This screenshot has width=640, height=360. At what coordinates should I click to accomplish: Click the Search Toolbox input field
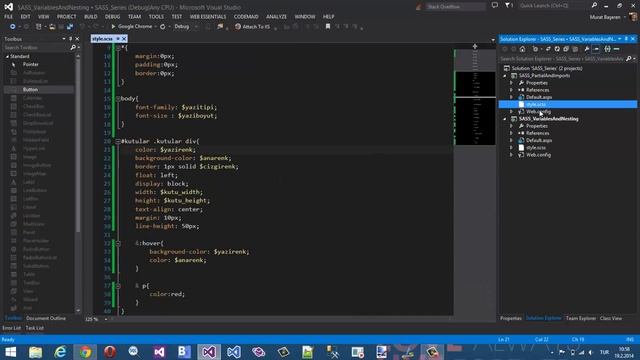pos(37,48)
